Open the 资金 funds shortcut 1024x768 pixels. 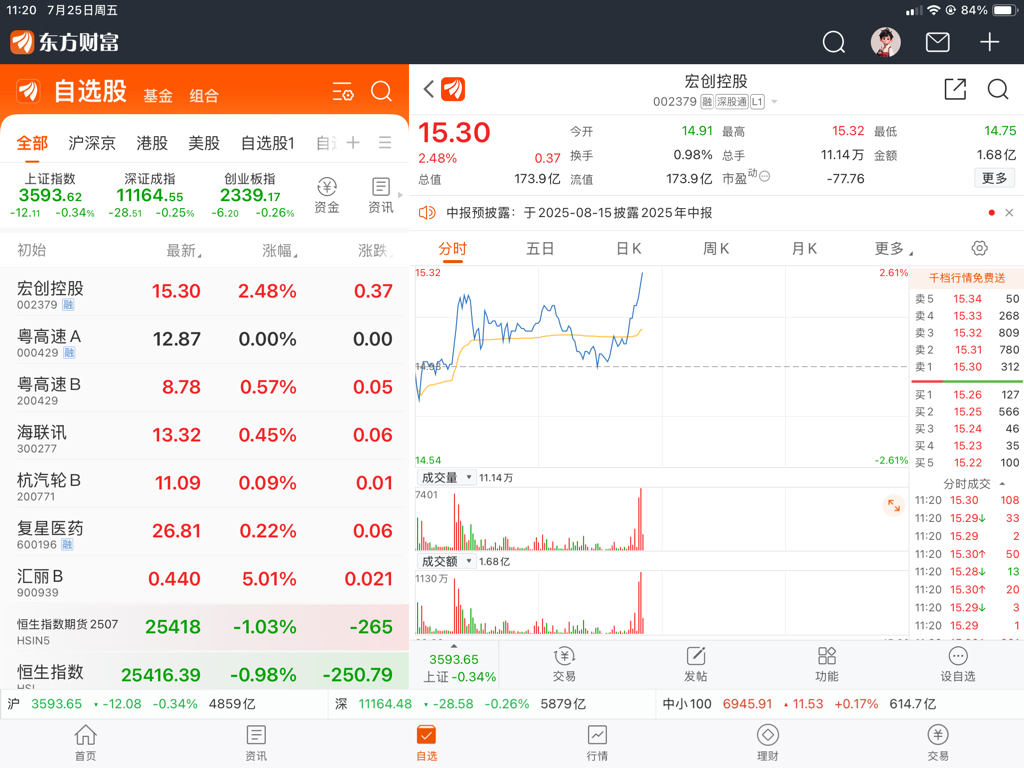(x=327, y=195)
